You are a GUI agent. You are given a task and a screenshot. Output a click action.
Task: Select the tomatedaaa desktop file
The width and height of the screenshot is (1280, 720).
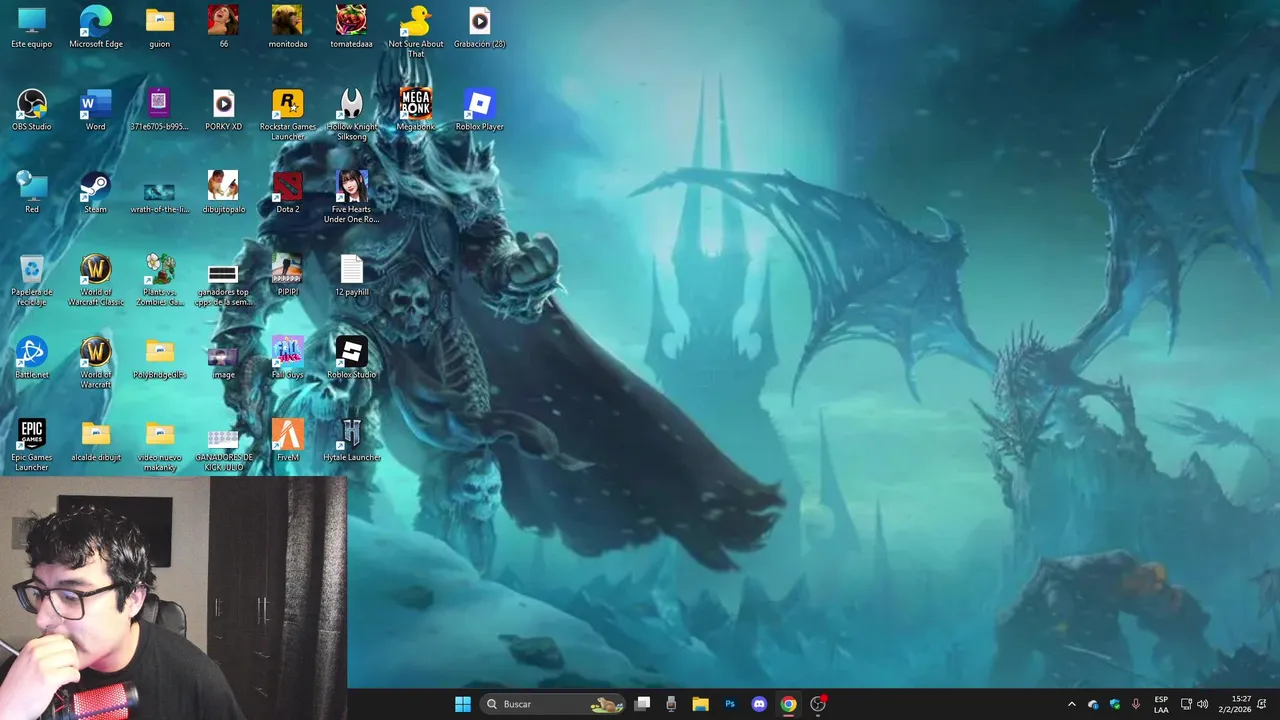[351, 27]
